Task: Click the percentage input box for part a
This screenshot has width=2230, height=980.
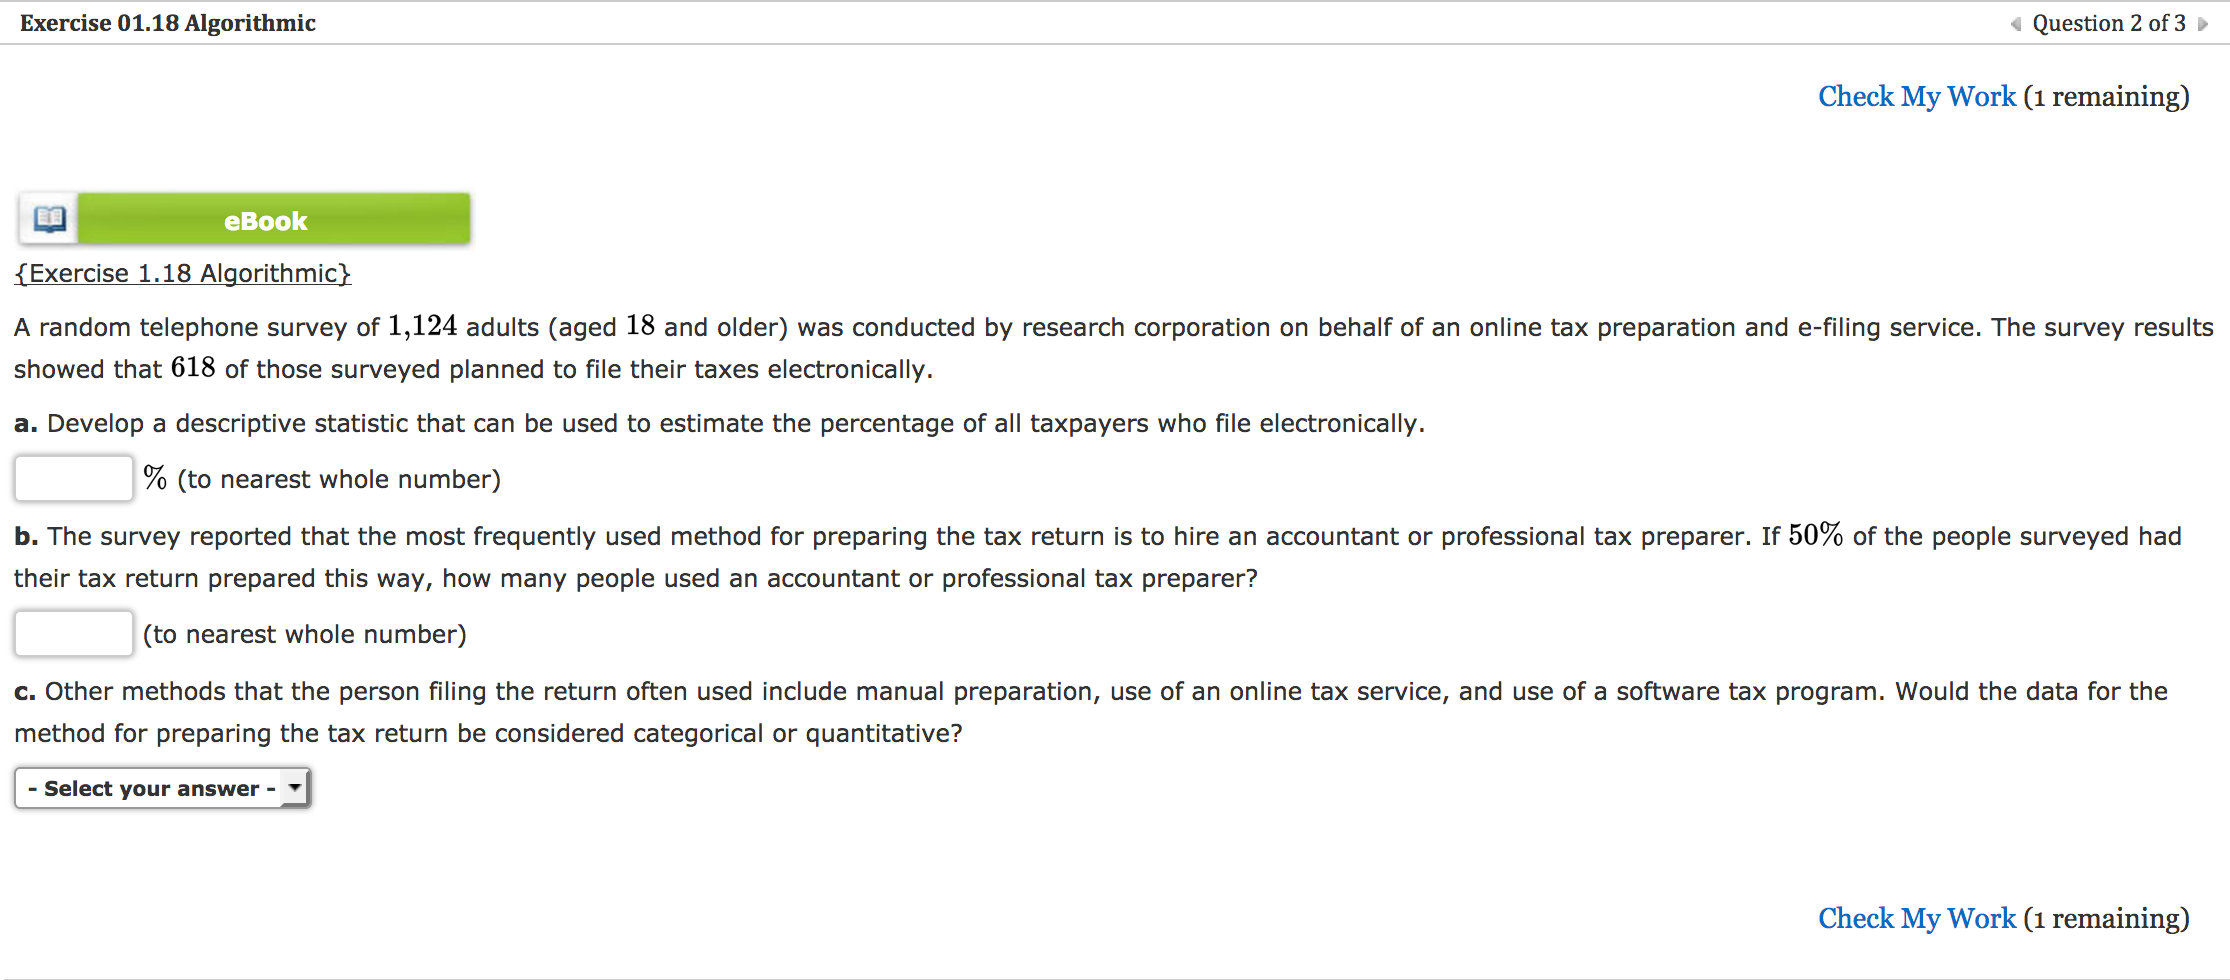Action: click(73, 478)
